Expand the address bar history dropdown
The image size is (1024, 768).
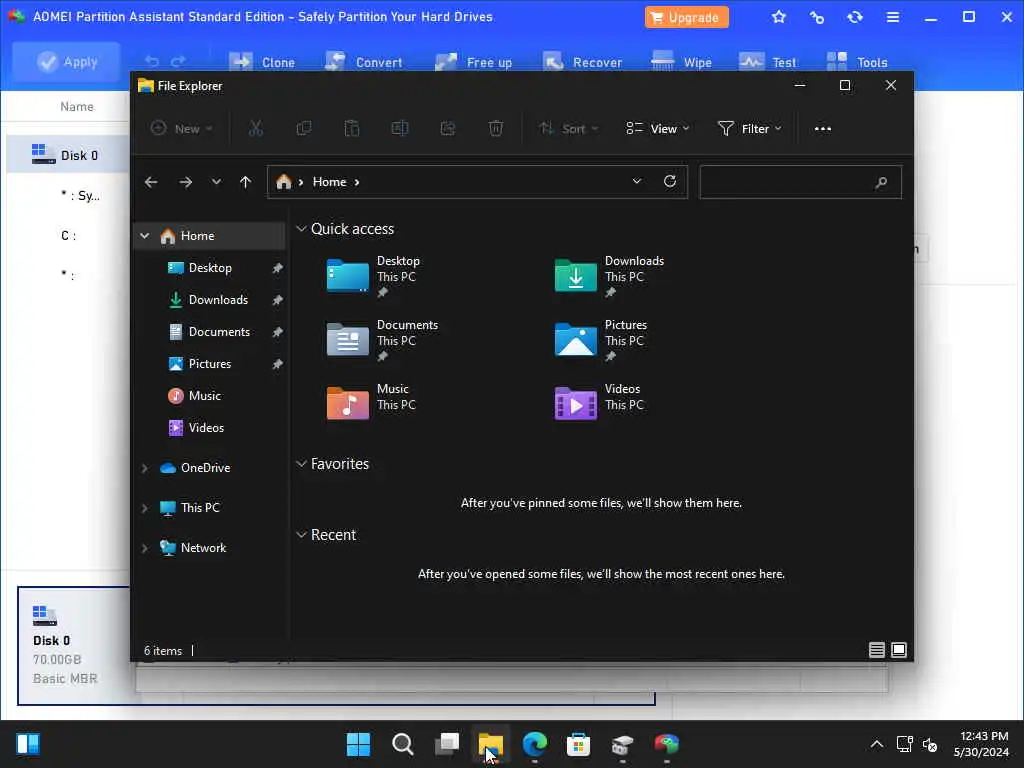[637, 182]
